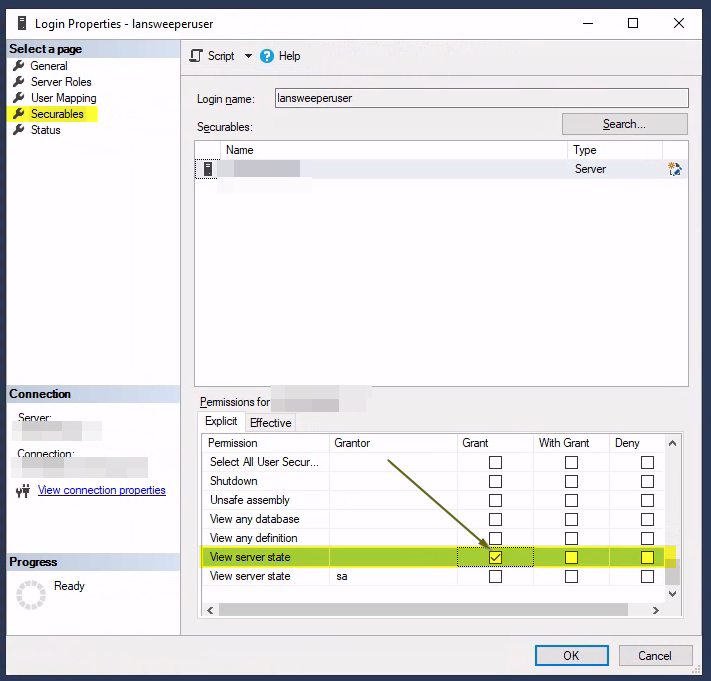This screenshot has width=711, height=681.
Task: Uncheck Grant for highlighted View server state
Action: tap(495, 557)
